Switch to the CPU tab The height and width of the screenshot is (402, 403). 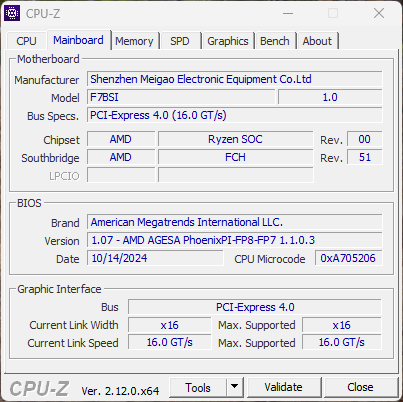pyautogui.click(x=26, y=41)
